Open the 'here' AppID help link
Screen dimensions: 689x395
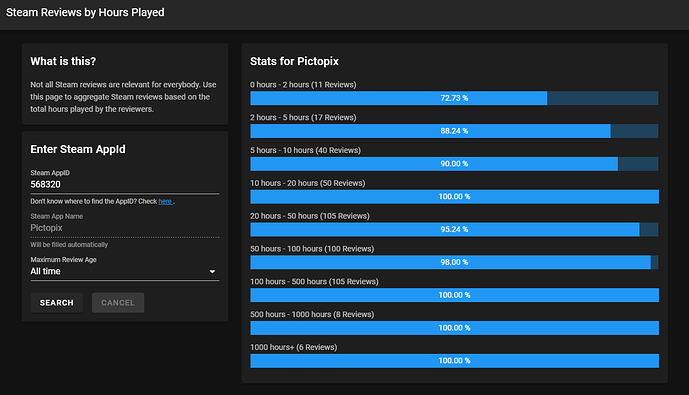click(165, 201)
